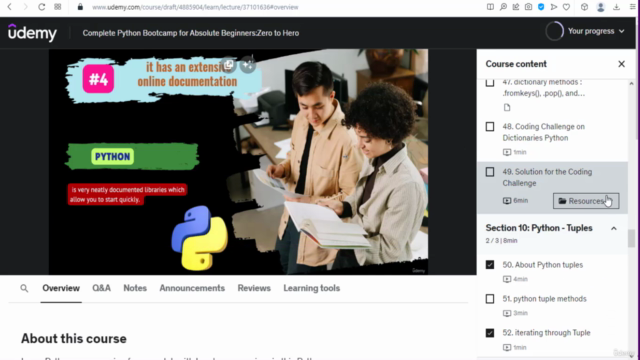Click the course title in the header
The image size is (640, 360).
point(191,33)
